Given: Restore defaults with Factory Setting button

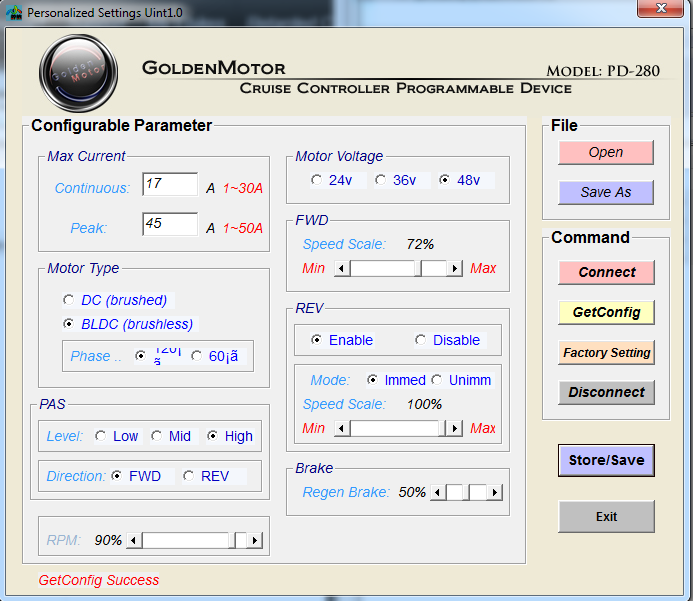Looking at the screenshot, I should (x=606, y=352).
